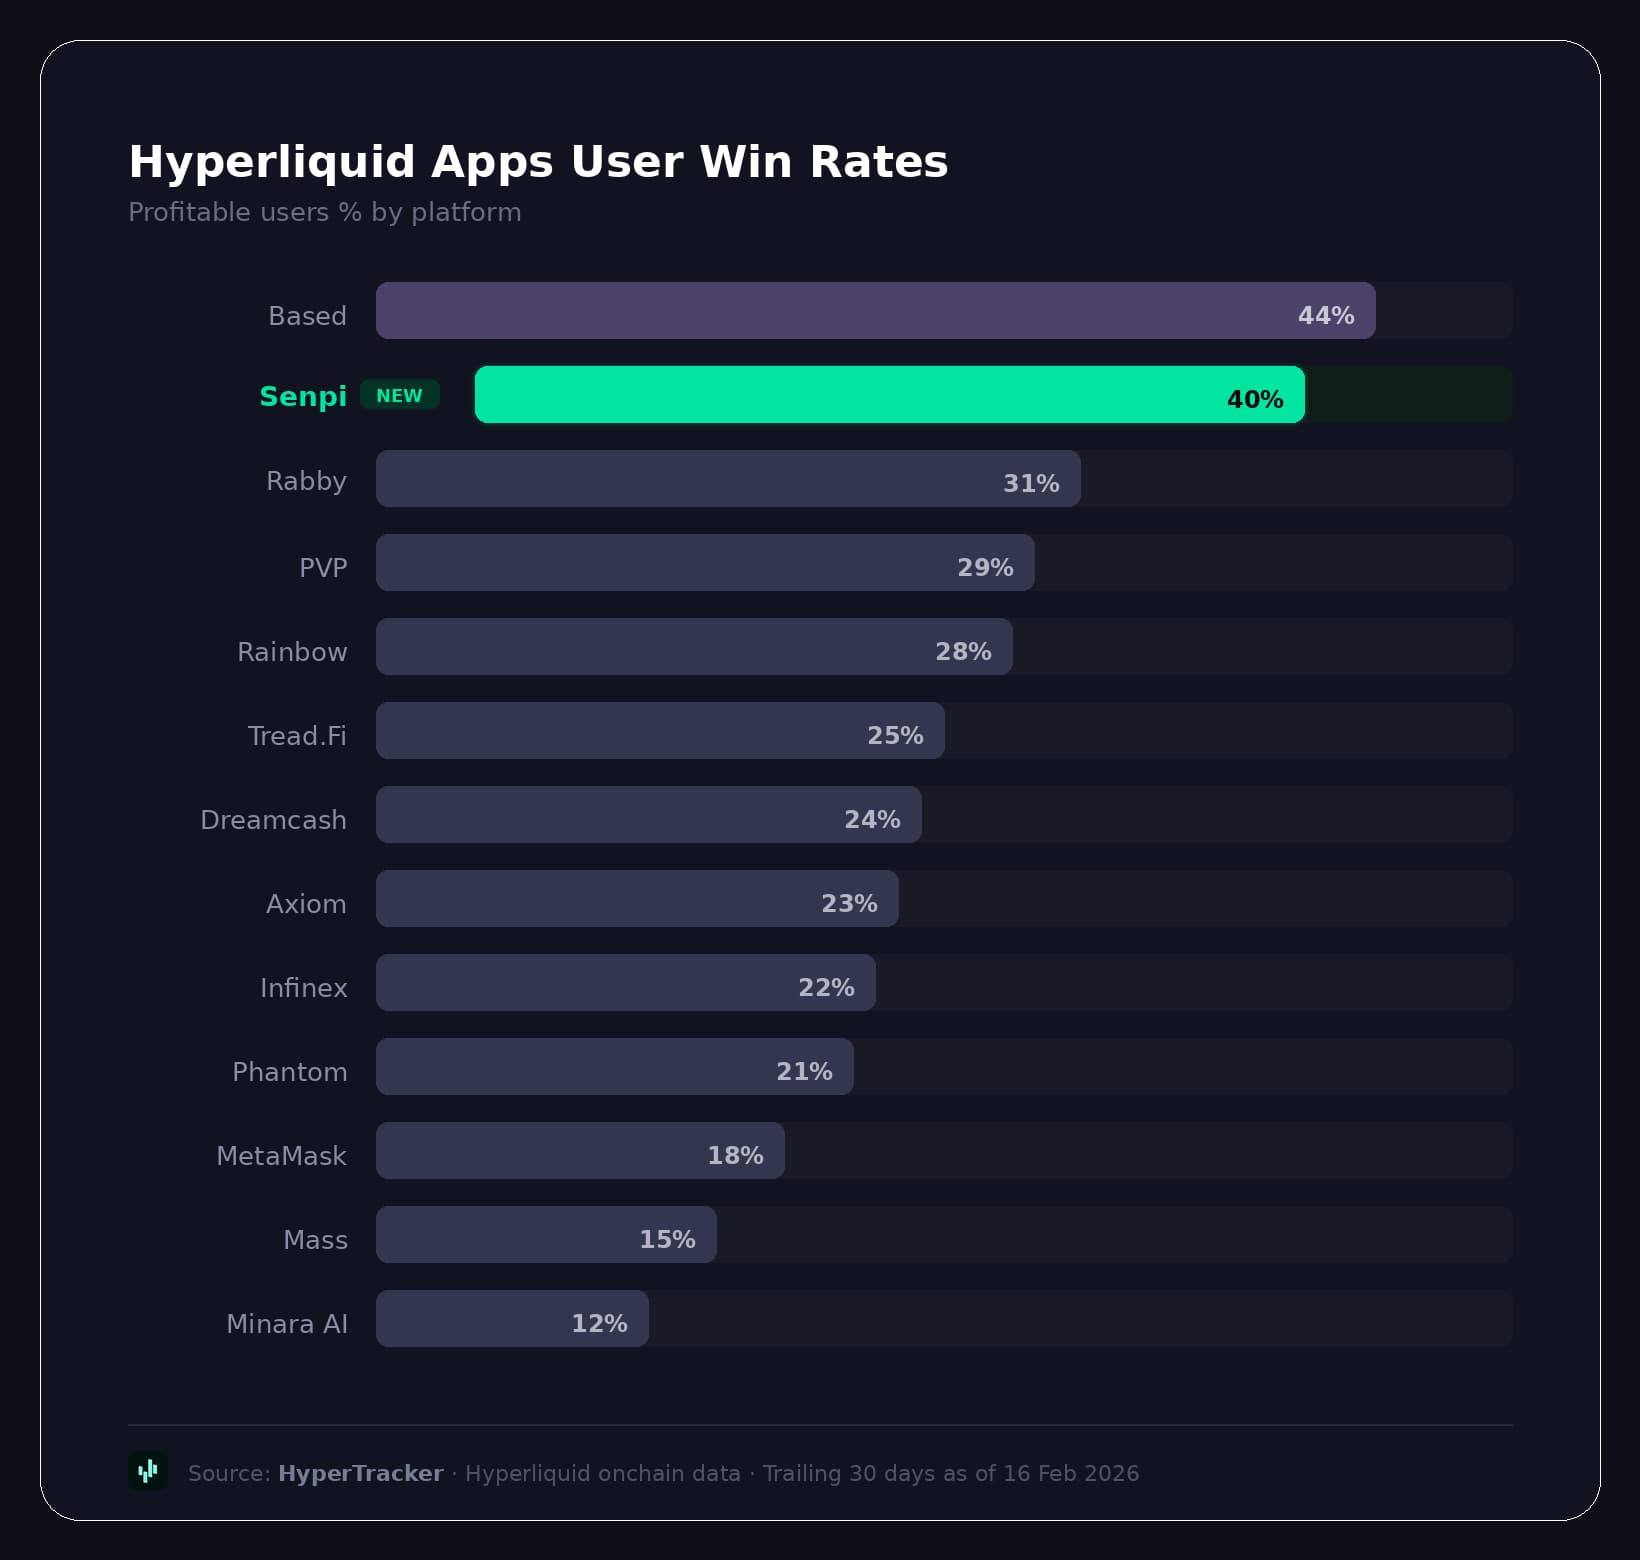1640x1560 pixels.
Task: Click the Axiom 23% bar
Action: coord(637,899)
